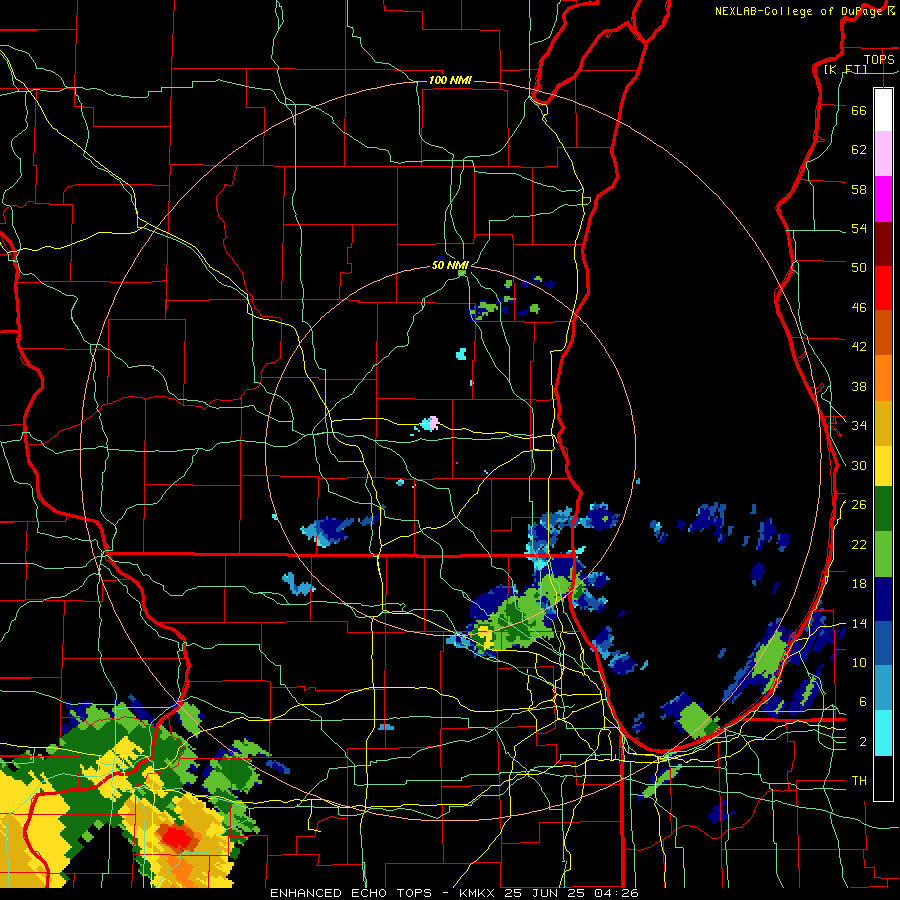Click the medium blue legend segment near 10
Image resolution: width=900 pixels, height=900 pixels.
(883, 643)
